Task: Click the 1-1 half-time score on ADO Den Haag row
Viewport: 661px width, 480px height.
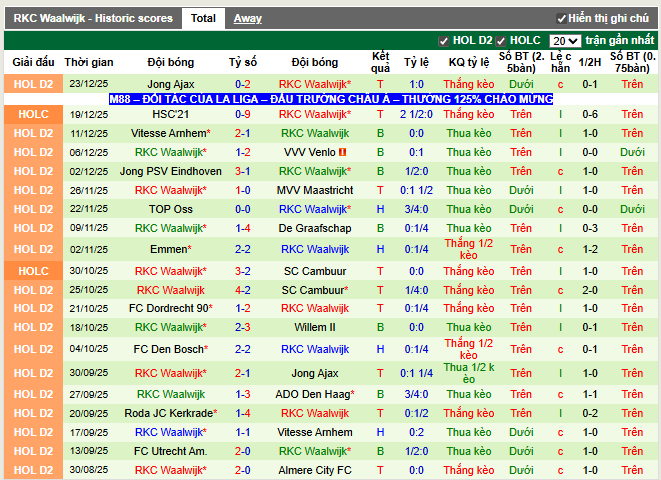Action: tap(590, 394)
